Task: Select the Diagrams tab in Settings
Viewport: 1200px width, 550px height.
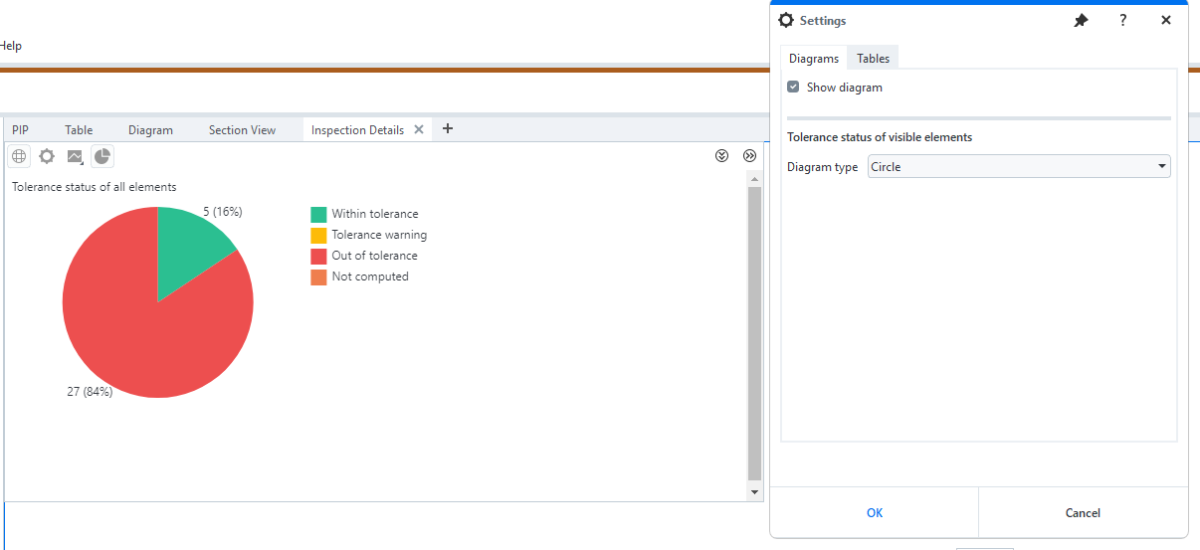Action: pyautogui.click(x=814, y=58)
